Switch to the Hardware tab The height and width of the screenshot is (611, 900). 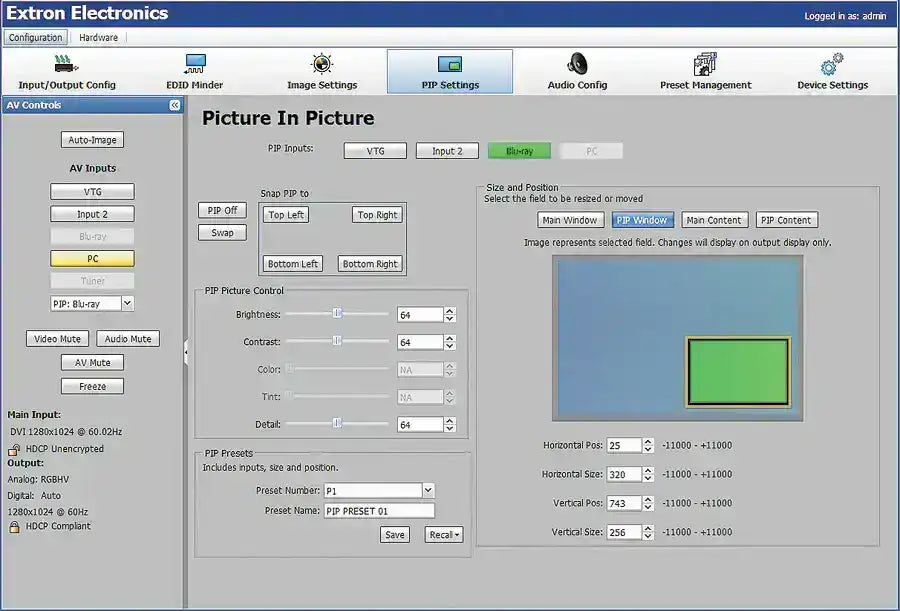coord(99,38)
